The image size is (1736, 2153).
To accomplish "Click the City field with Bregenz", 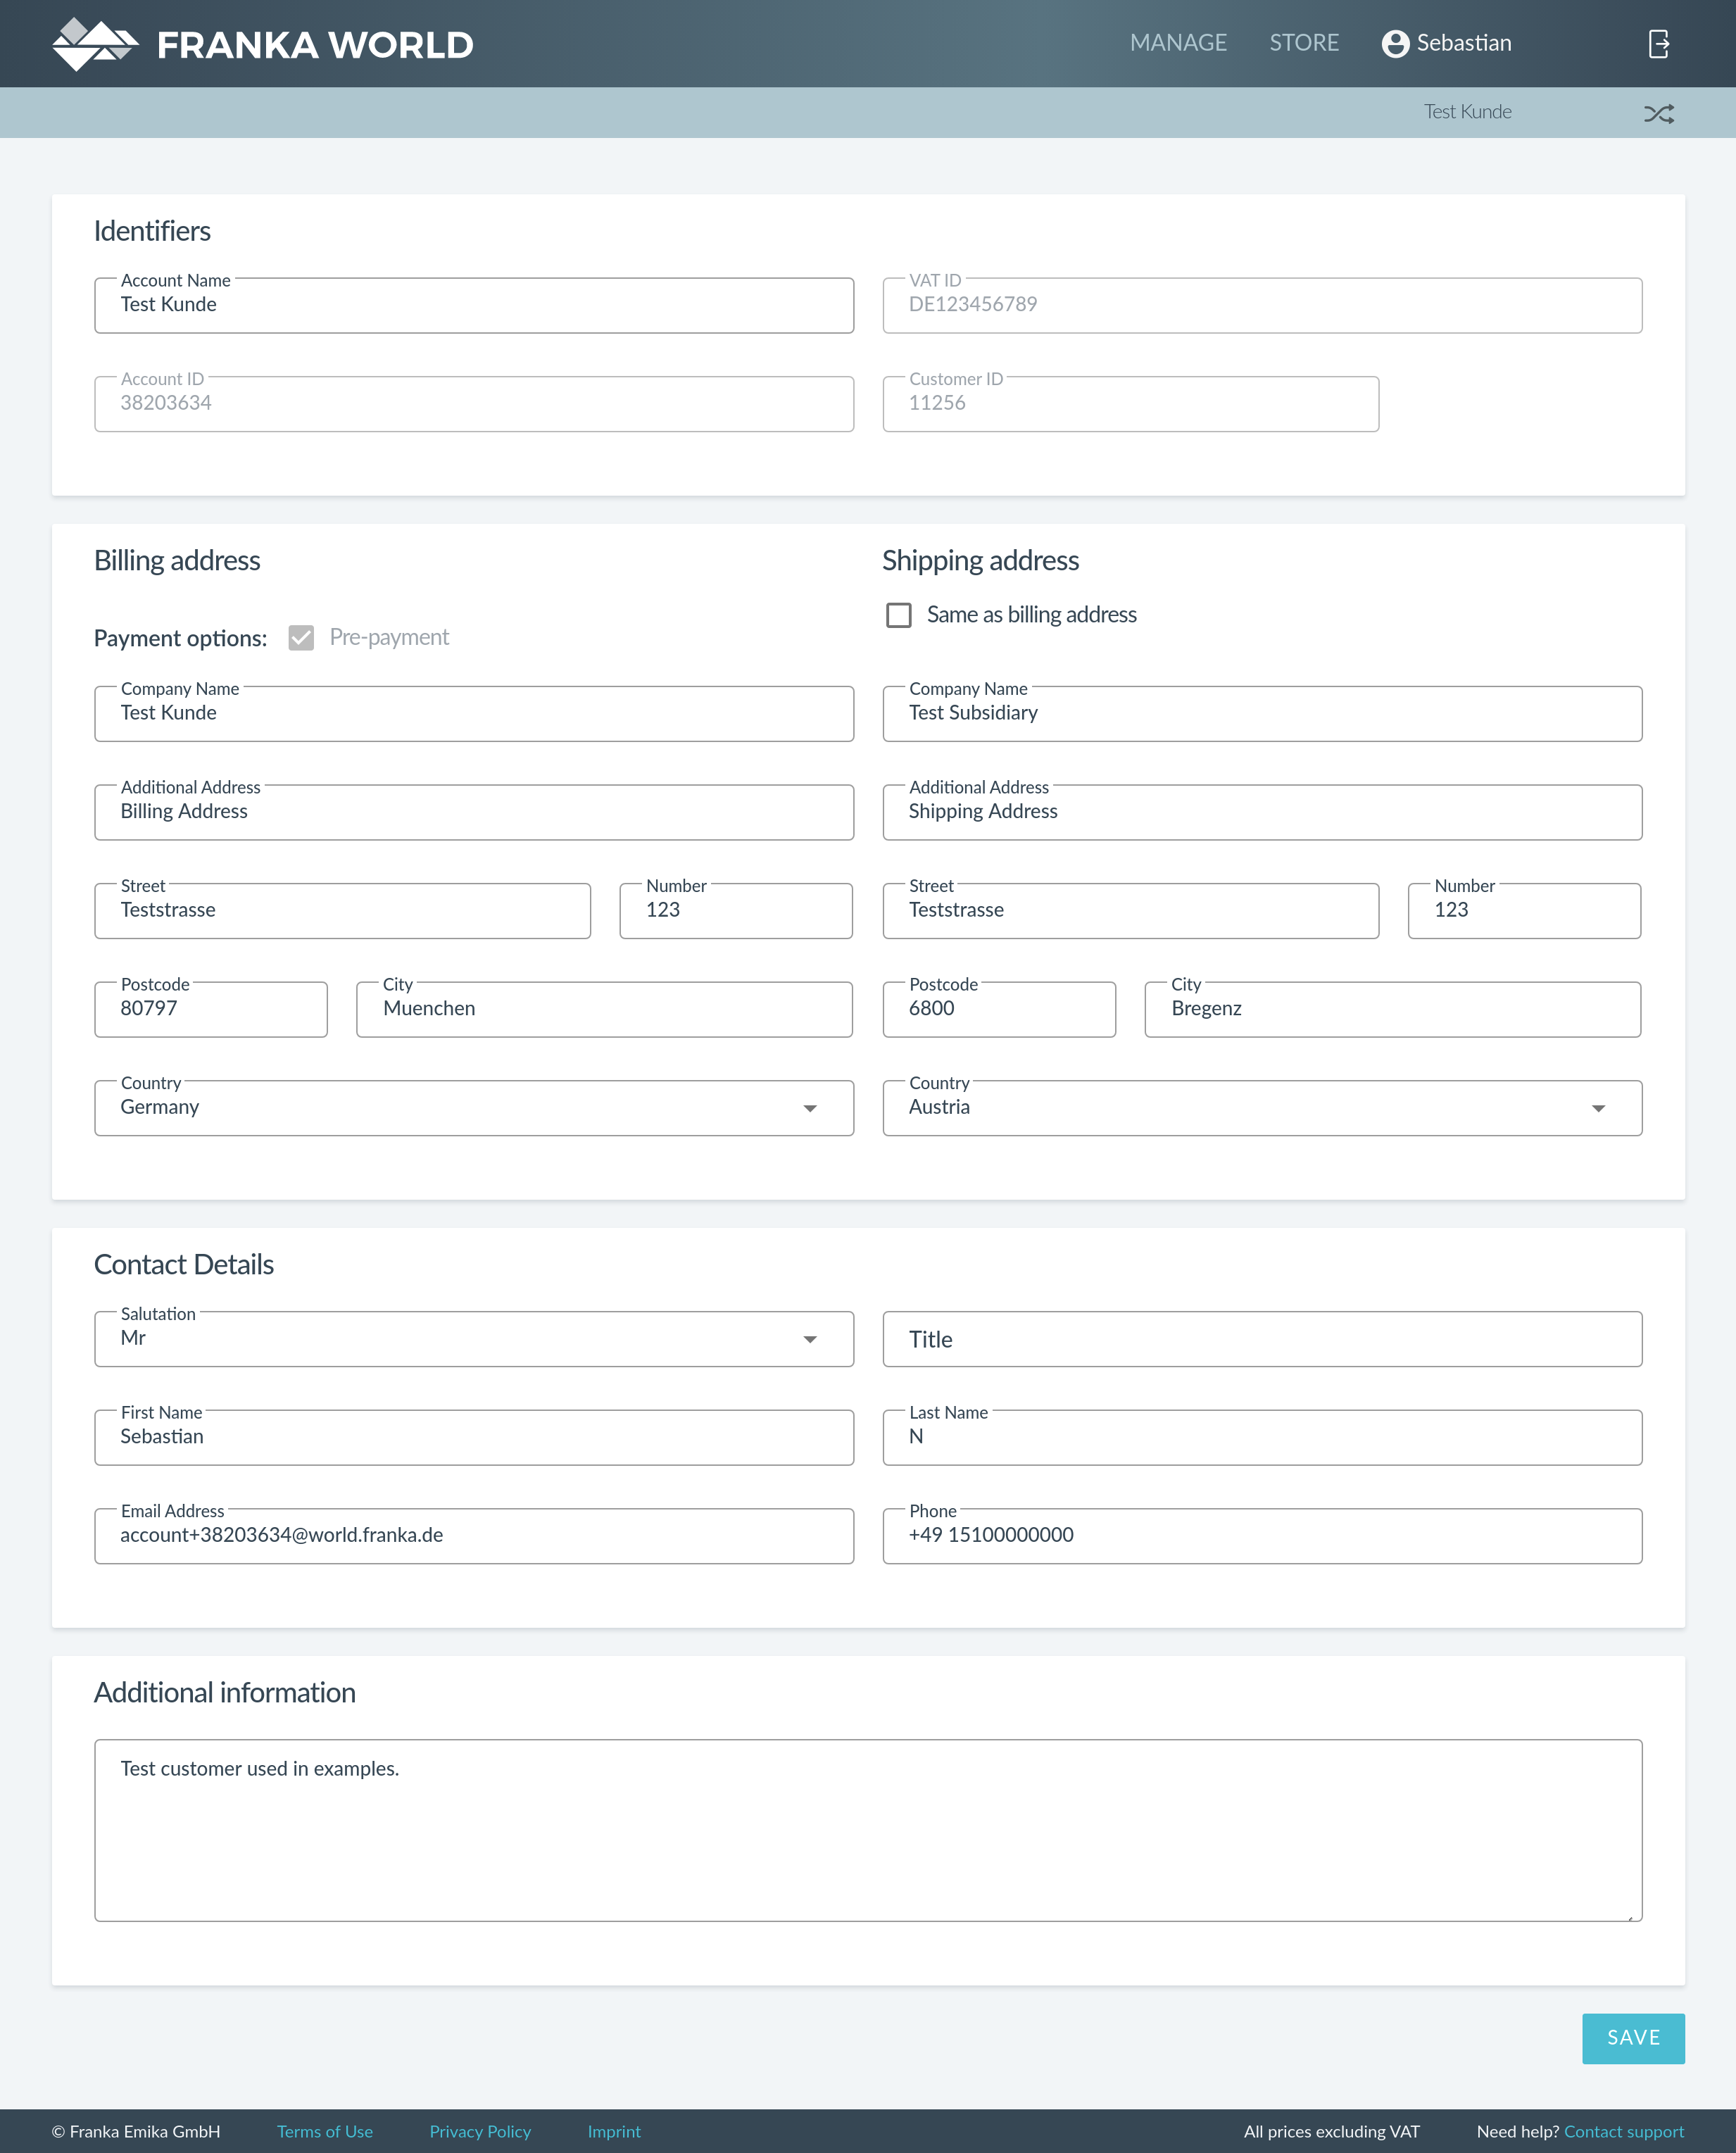I will tap(1392, 1010).
